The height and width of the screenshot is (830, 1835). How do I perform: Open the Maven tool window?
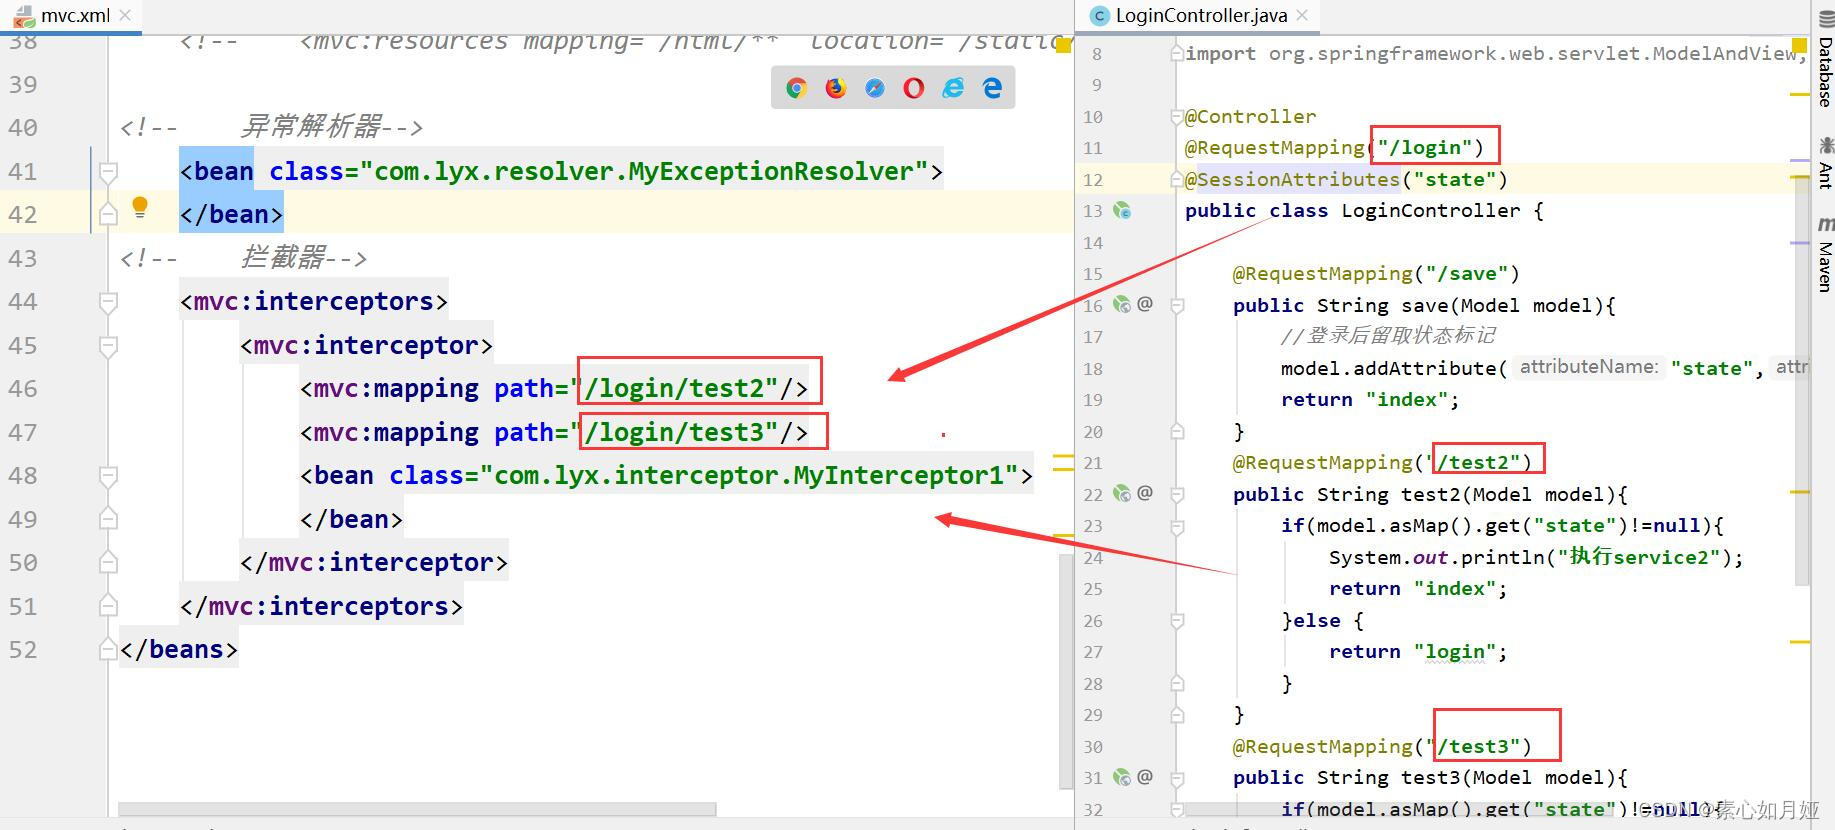pos(1824,254)
